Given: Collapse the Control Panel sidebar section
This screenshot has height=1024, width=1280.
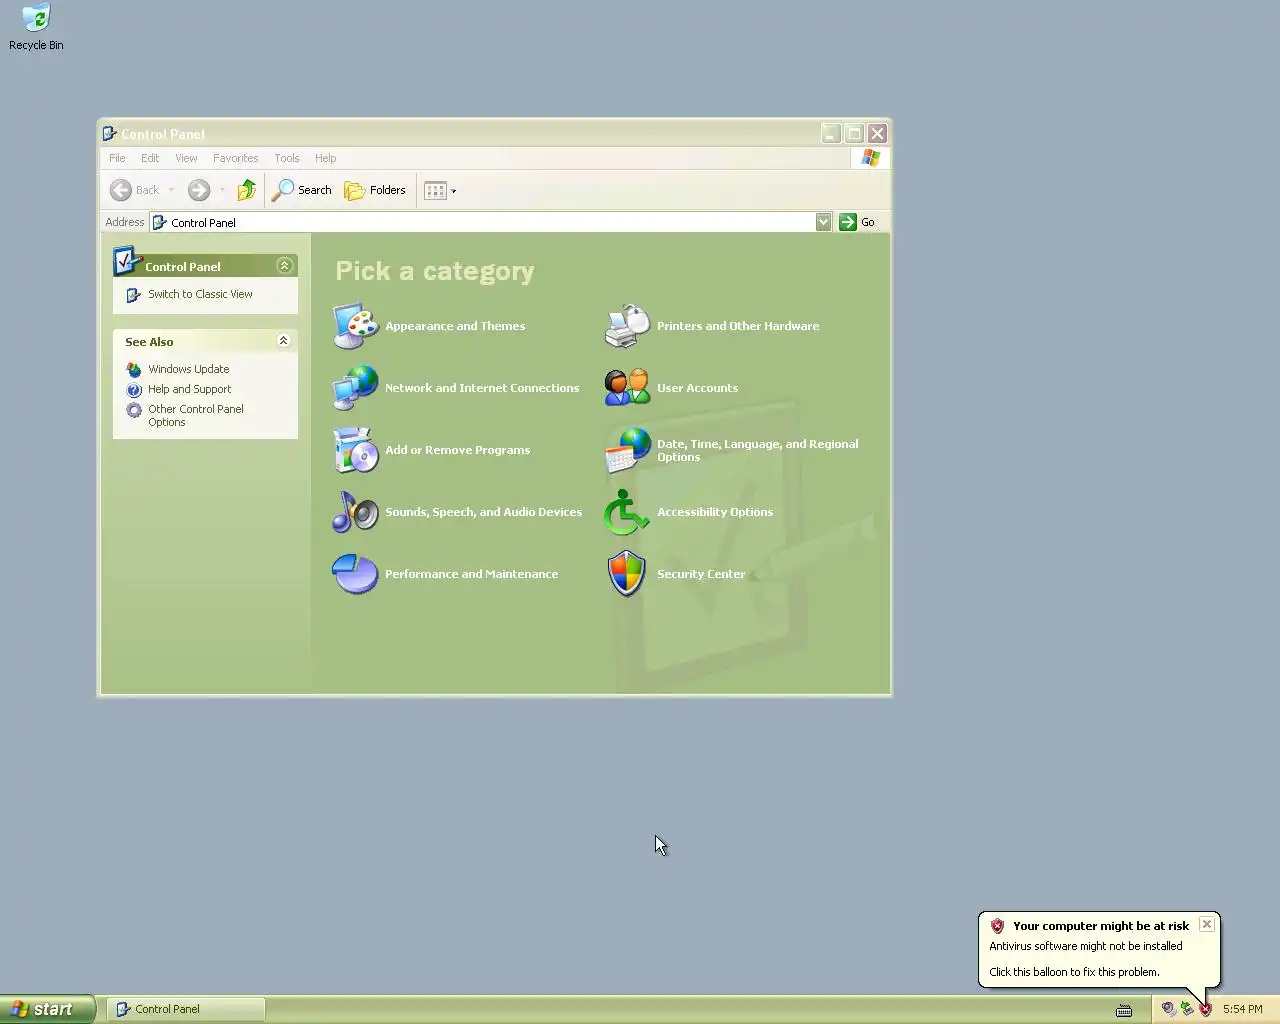Looking at the screenshot, I should click(284, 265).
